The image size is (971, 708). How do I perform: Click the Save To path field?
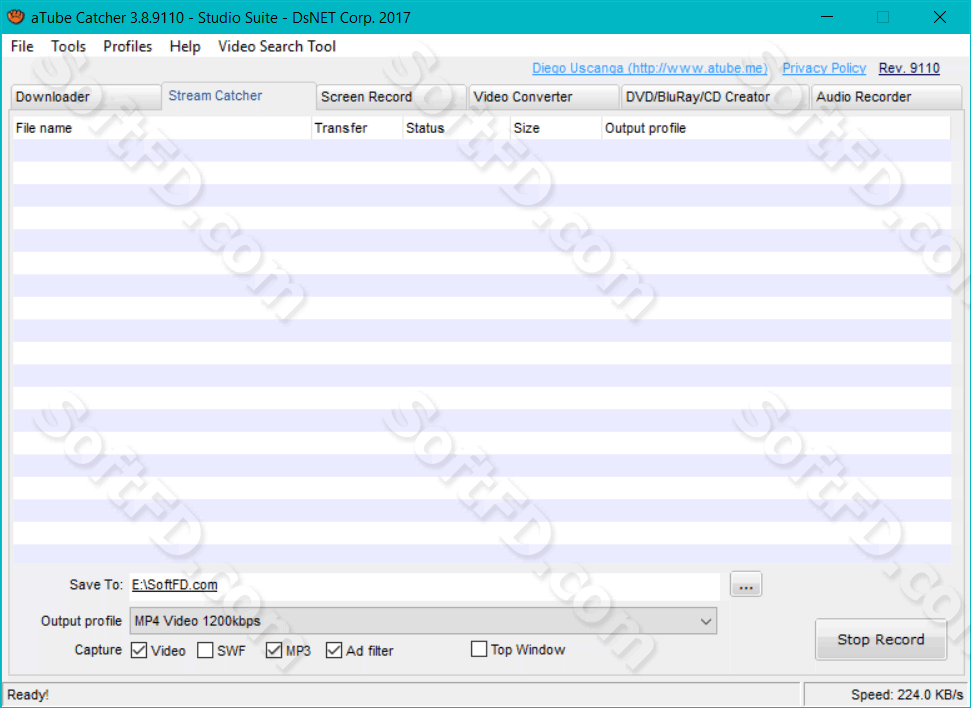click(x=424, y=585)
